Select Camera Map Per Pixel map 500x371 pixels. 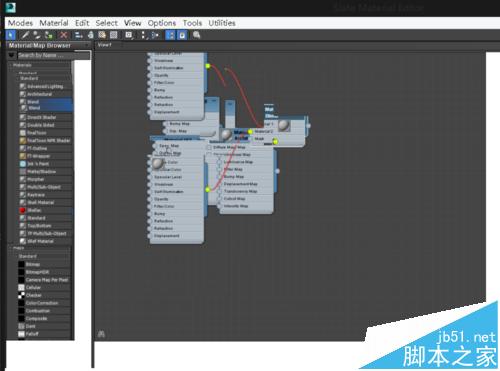click(x=44, y=280)
